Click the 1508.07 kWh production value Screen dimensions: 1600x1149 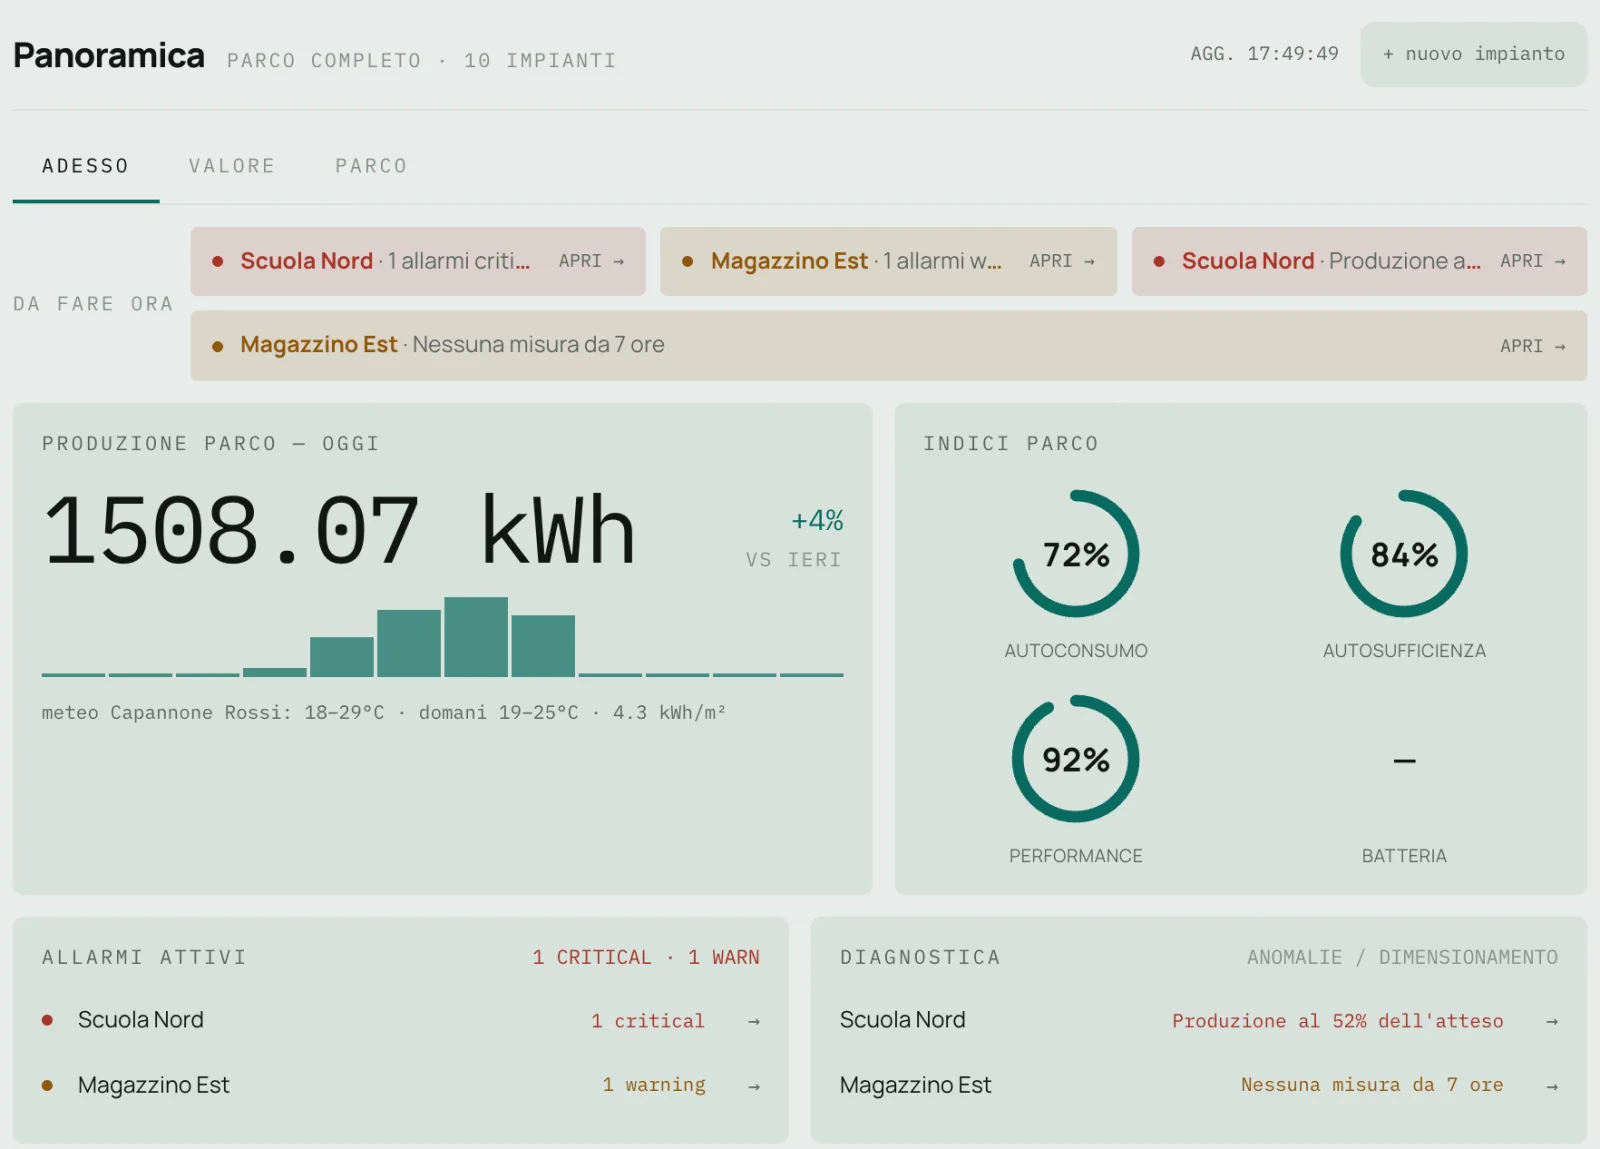pyautogui.click(x=340, y=530)
